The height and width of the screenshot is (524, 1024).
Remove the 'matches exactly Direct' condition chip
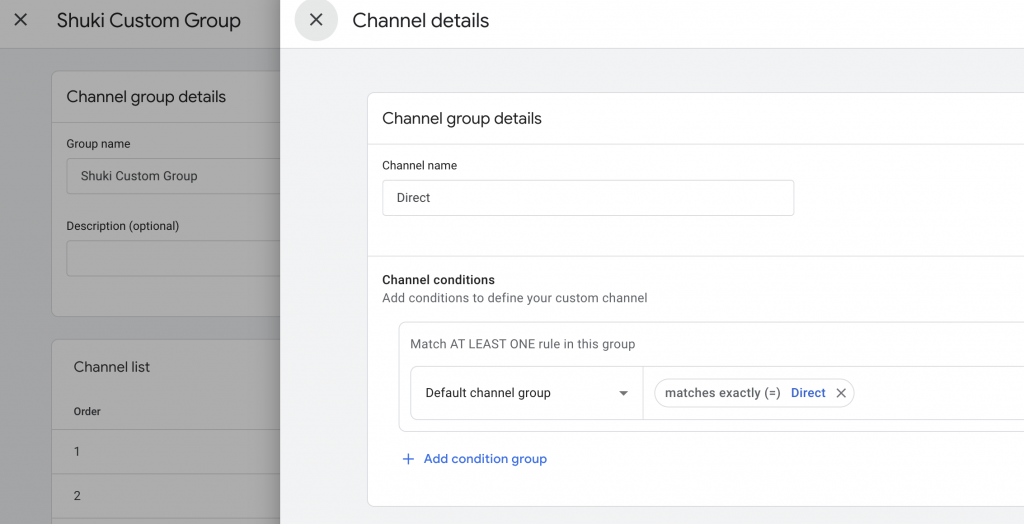point(841,393)
